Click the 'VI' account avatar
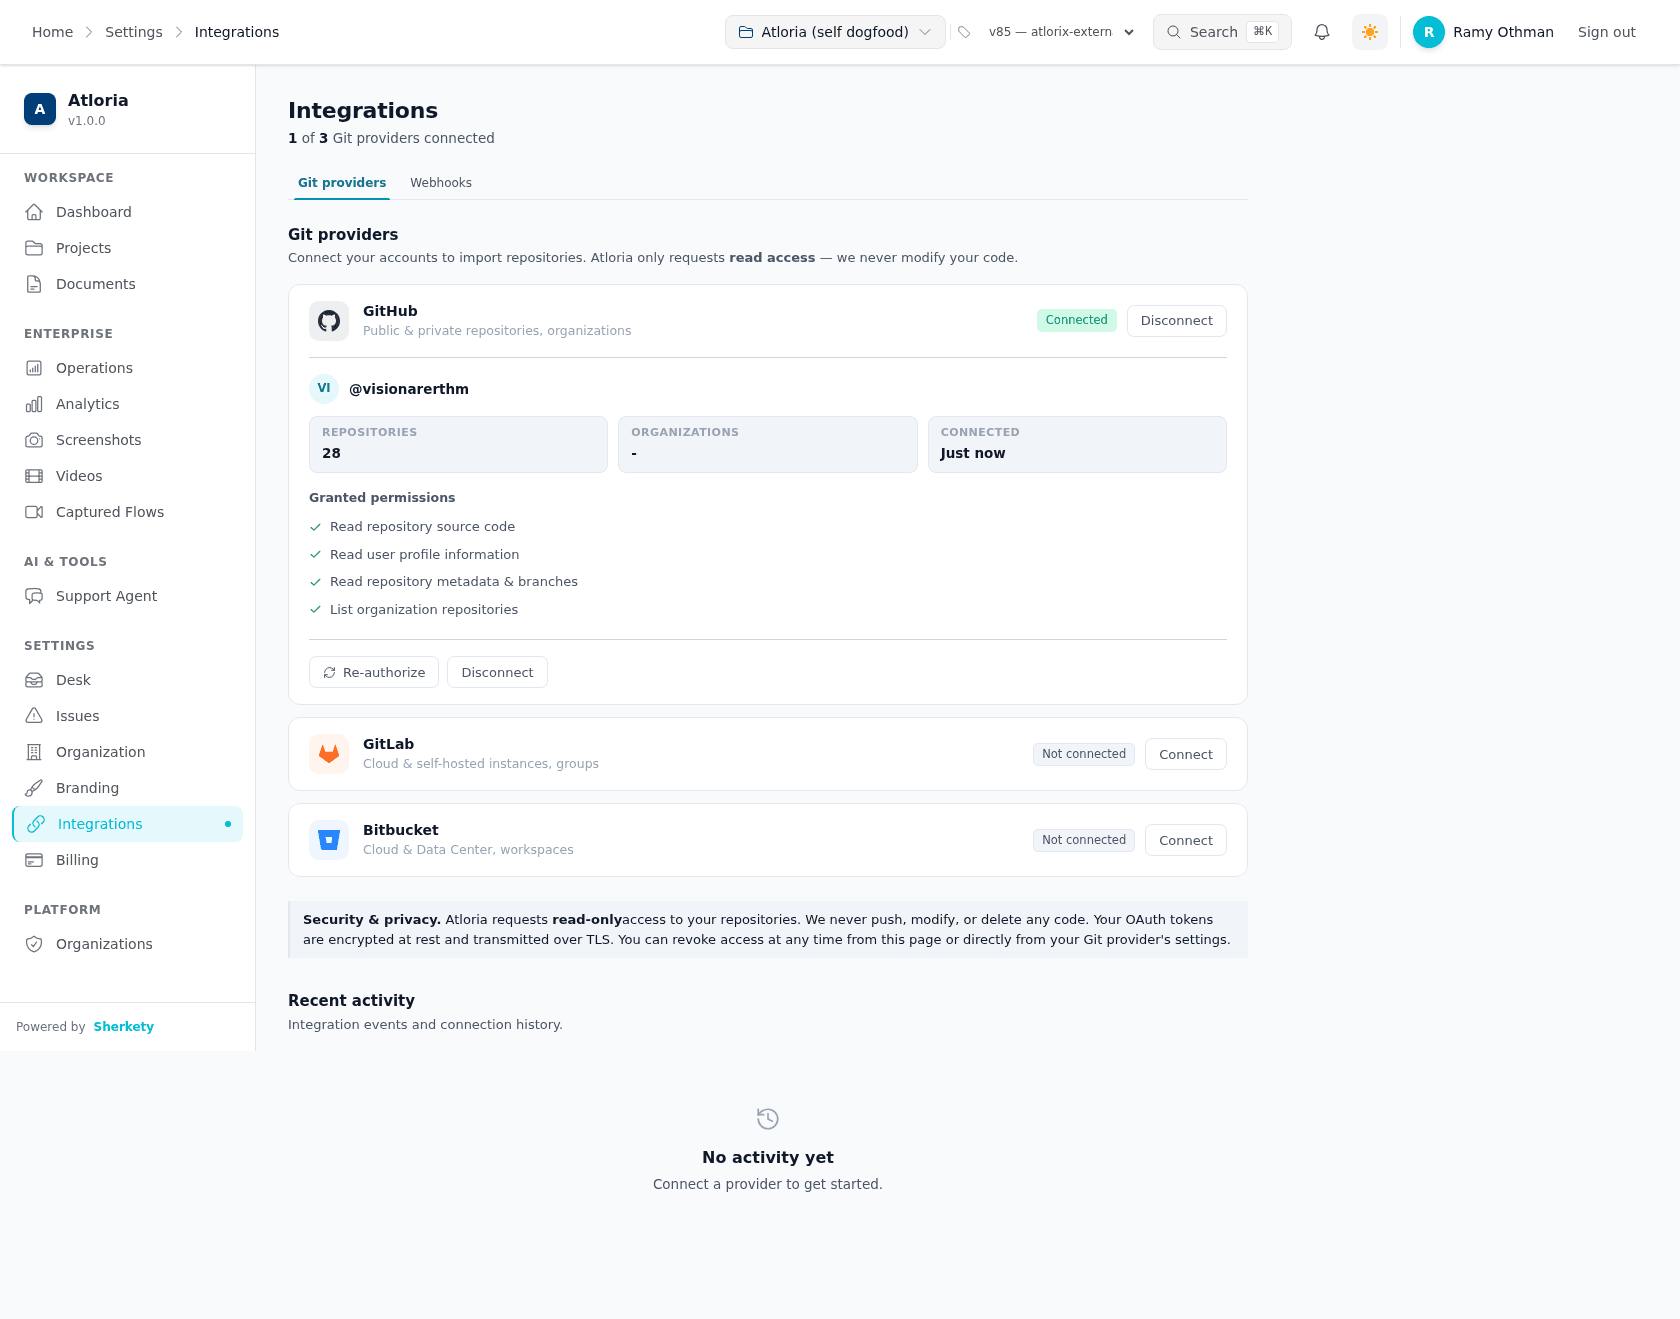The image size is (1680, 1319). pos(324,388)
